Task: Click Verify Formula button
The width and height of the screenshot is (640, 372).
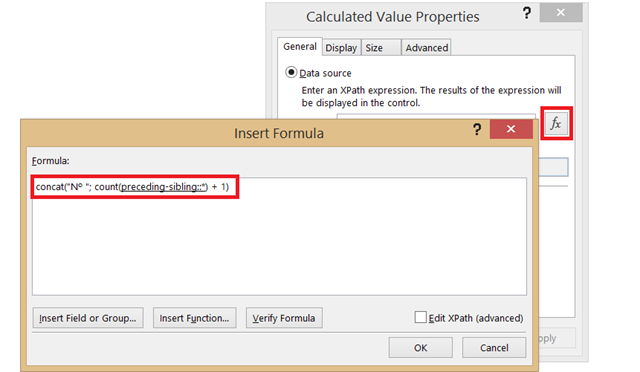Action: click(284, 318)
